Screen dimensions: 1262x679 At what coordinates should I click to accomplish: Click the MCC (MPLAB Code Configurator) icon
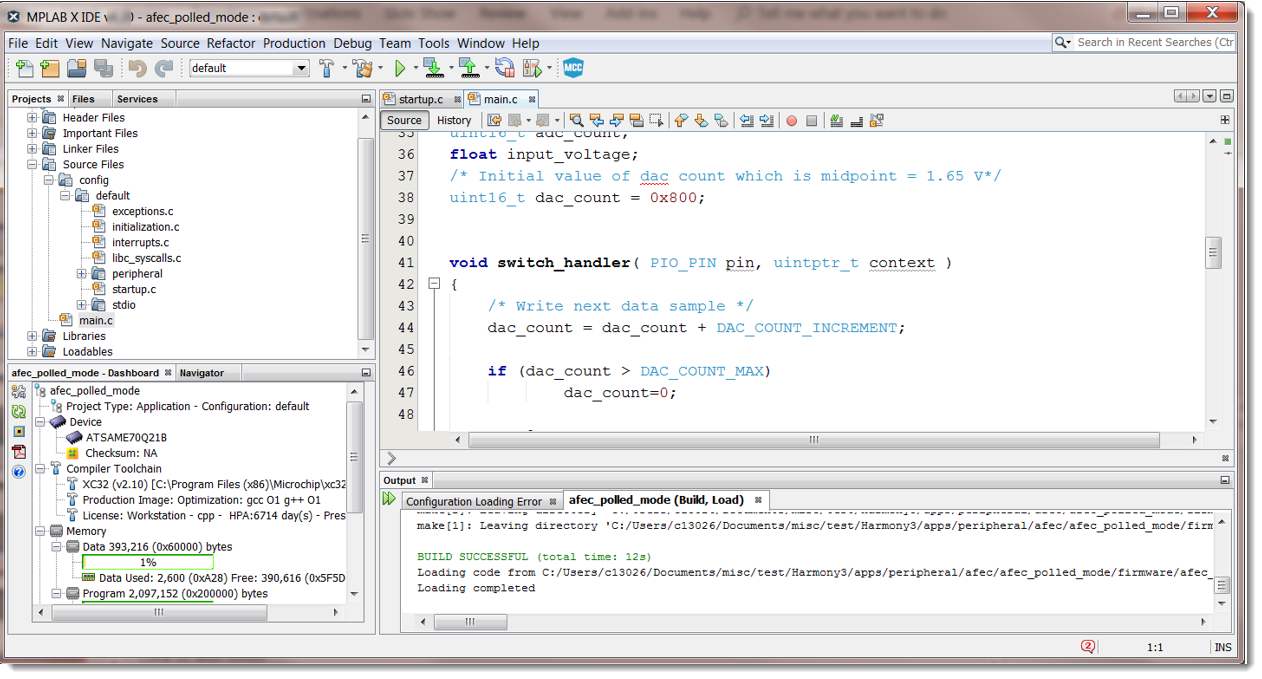click(x=573, y=68)
